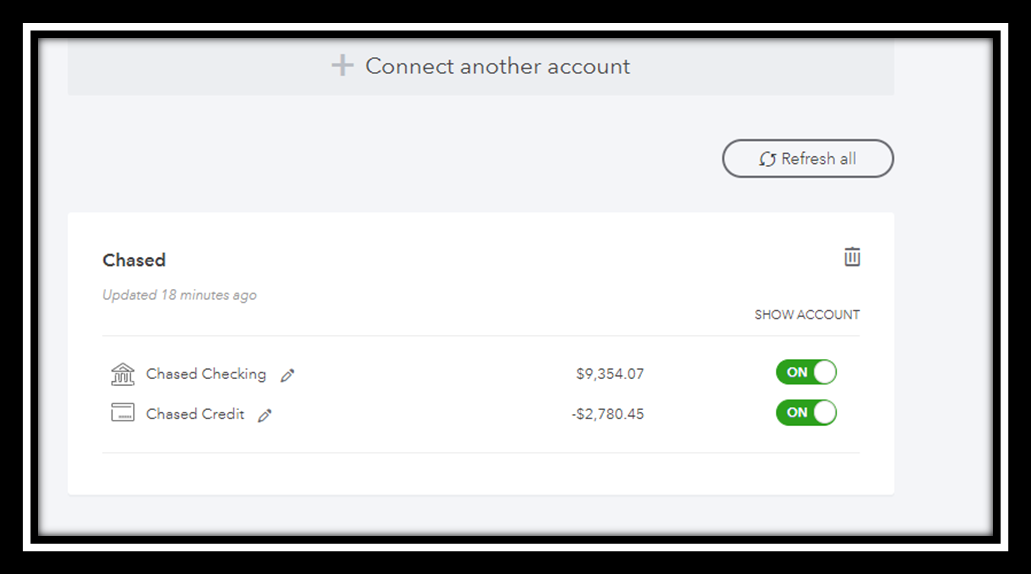Toggle off the Chased Credit account switch

[806, 413]
